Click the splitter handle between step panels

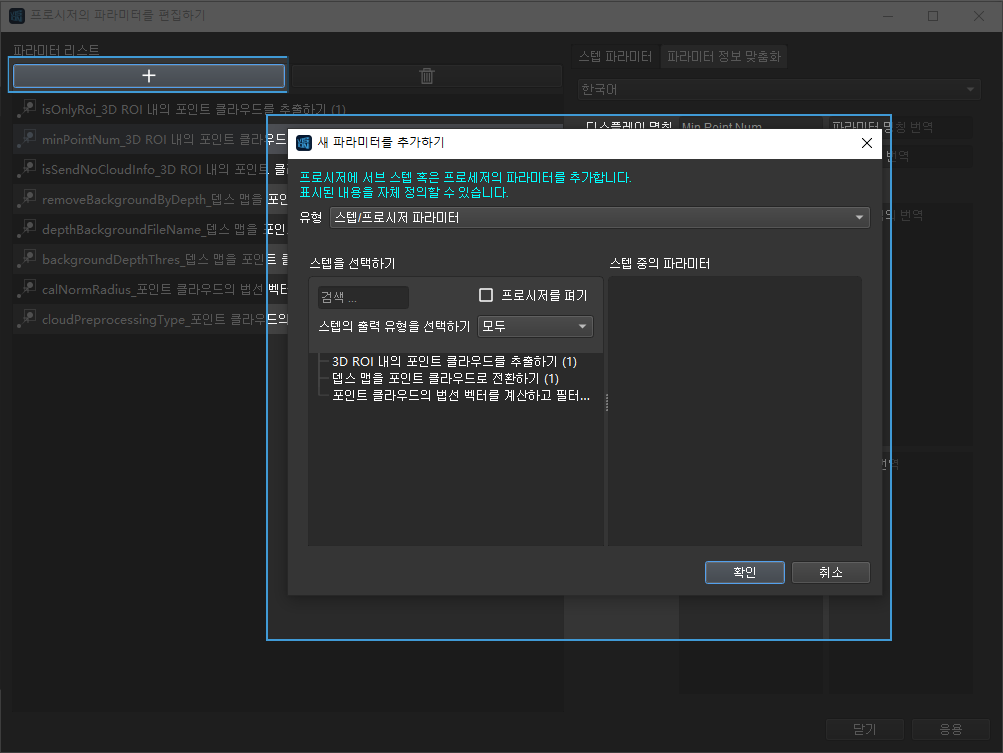point(606,402)
